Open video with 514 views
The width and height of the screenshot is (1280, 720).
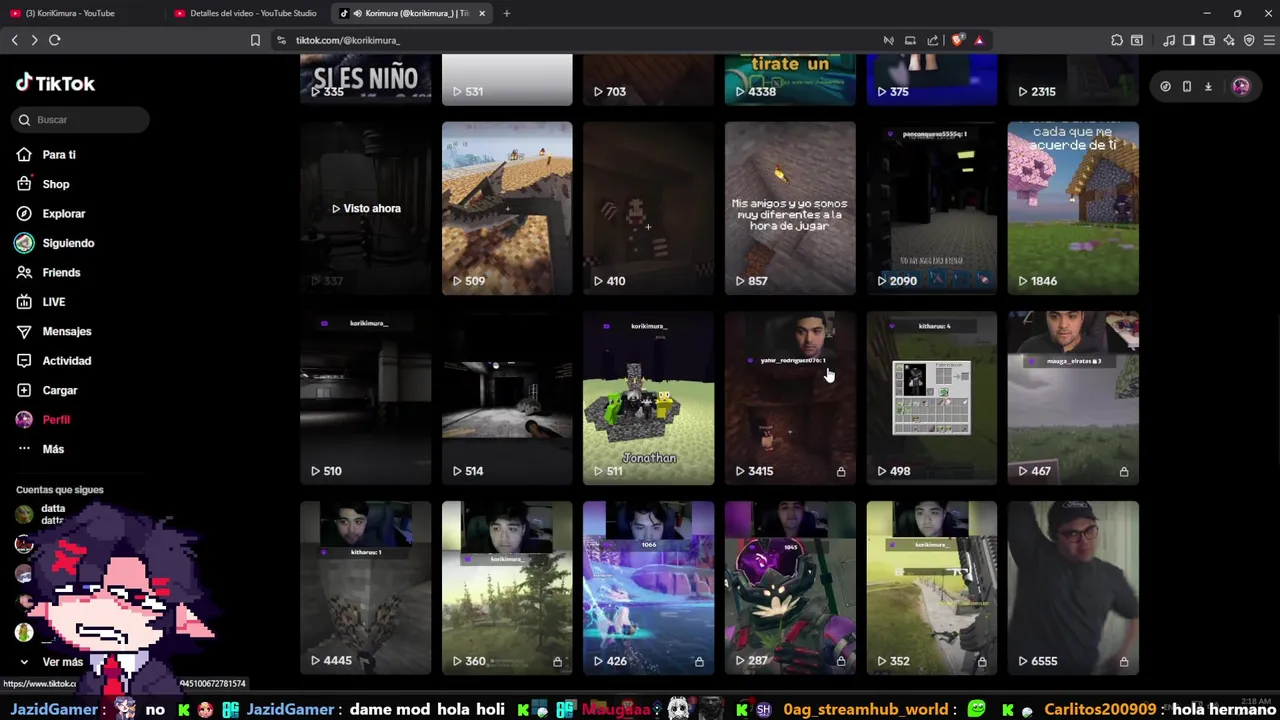pyautogui.click(x=507, y=398)
